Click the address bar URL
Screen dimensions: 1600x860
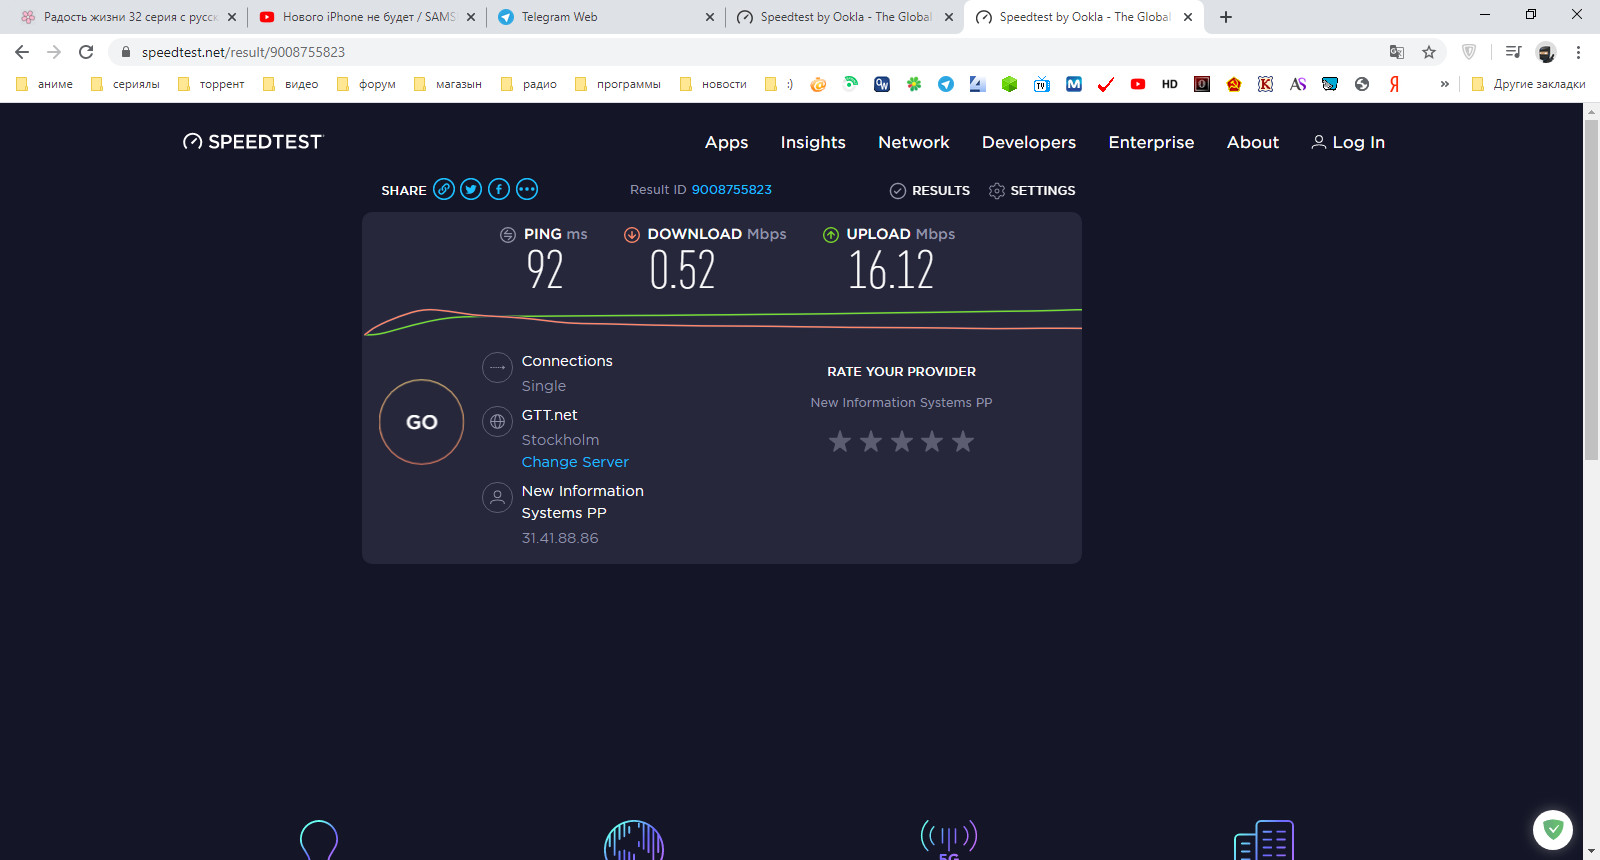(x=243, y=52)
